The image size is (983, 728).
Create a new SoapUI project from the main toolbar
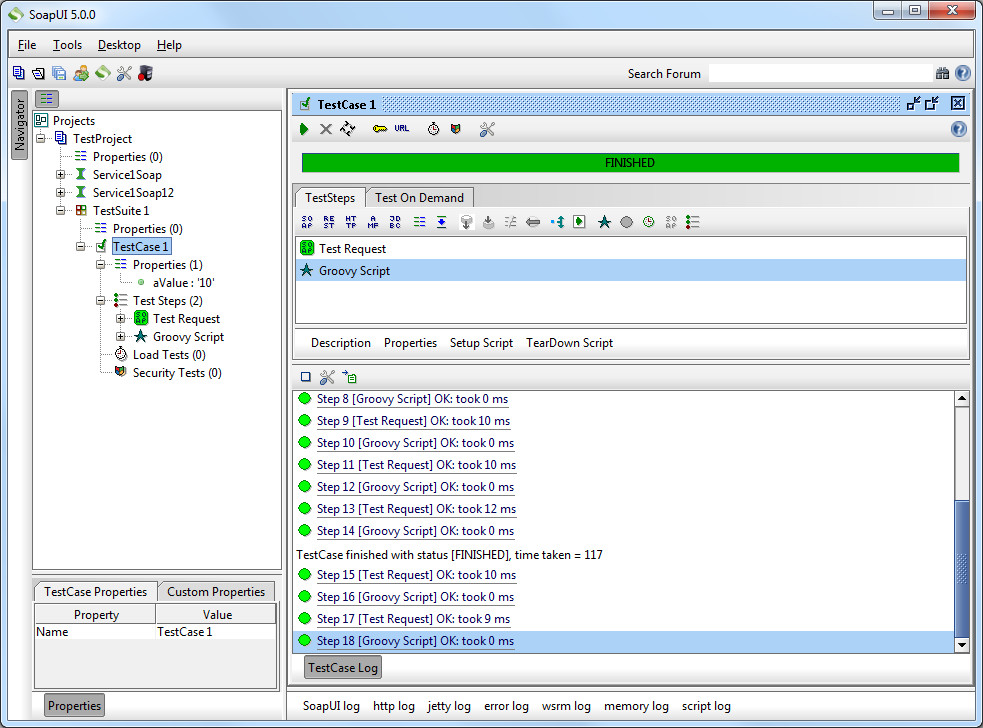19,73
